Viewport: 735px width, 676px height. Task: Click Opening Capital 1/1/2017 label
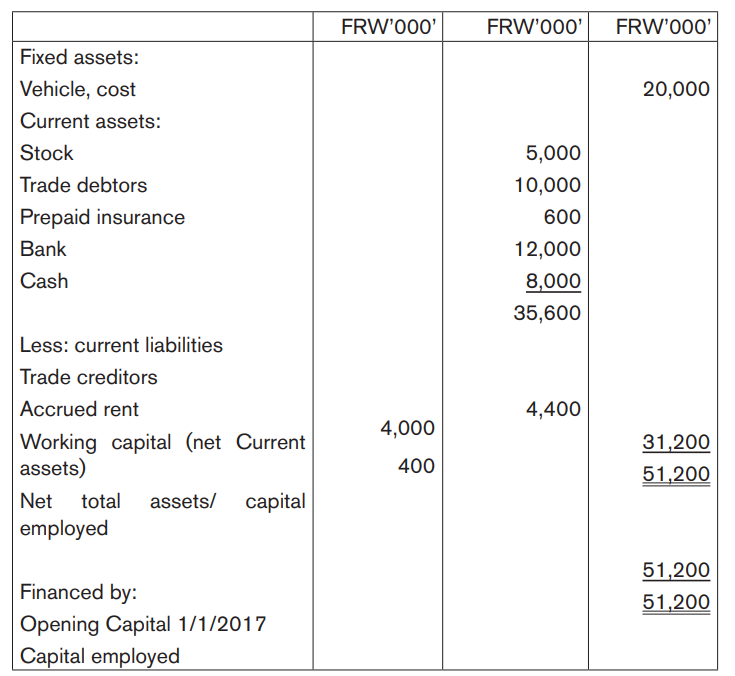click(143, 624)
